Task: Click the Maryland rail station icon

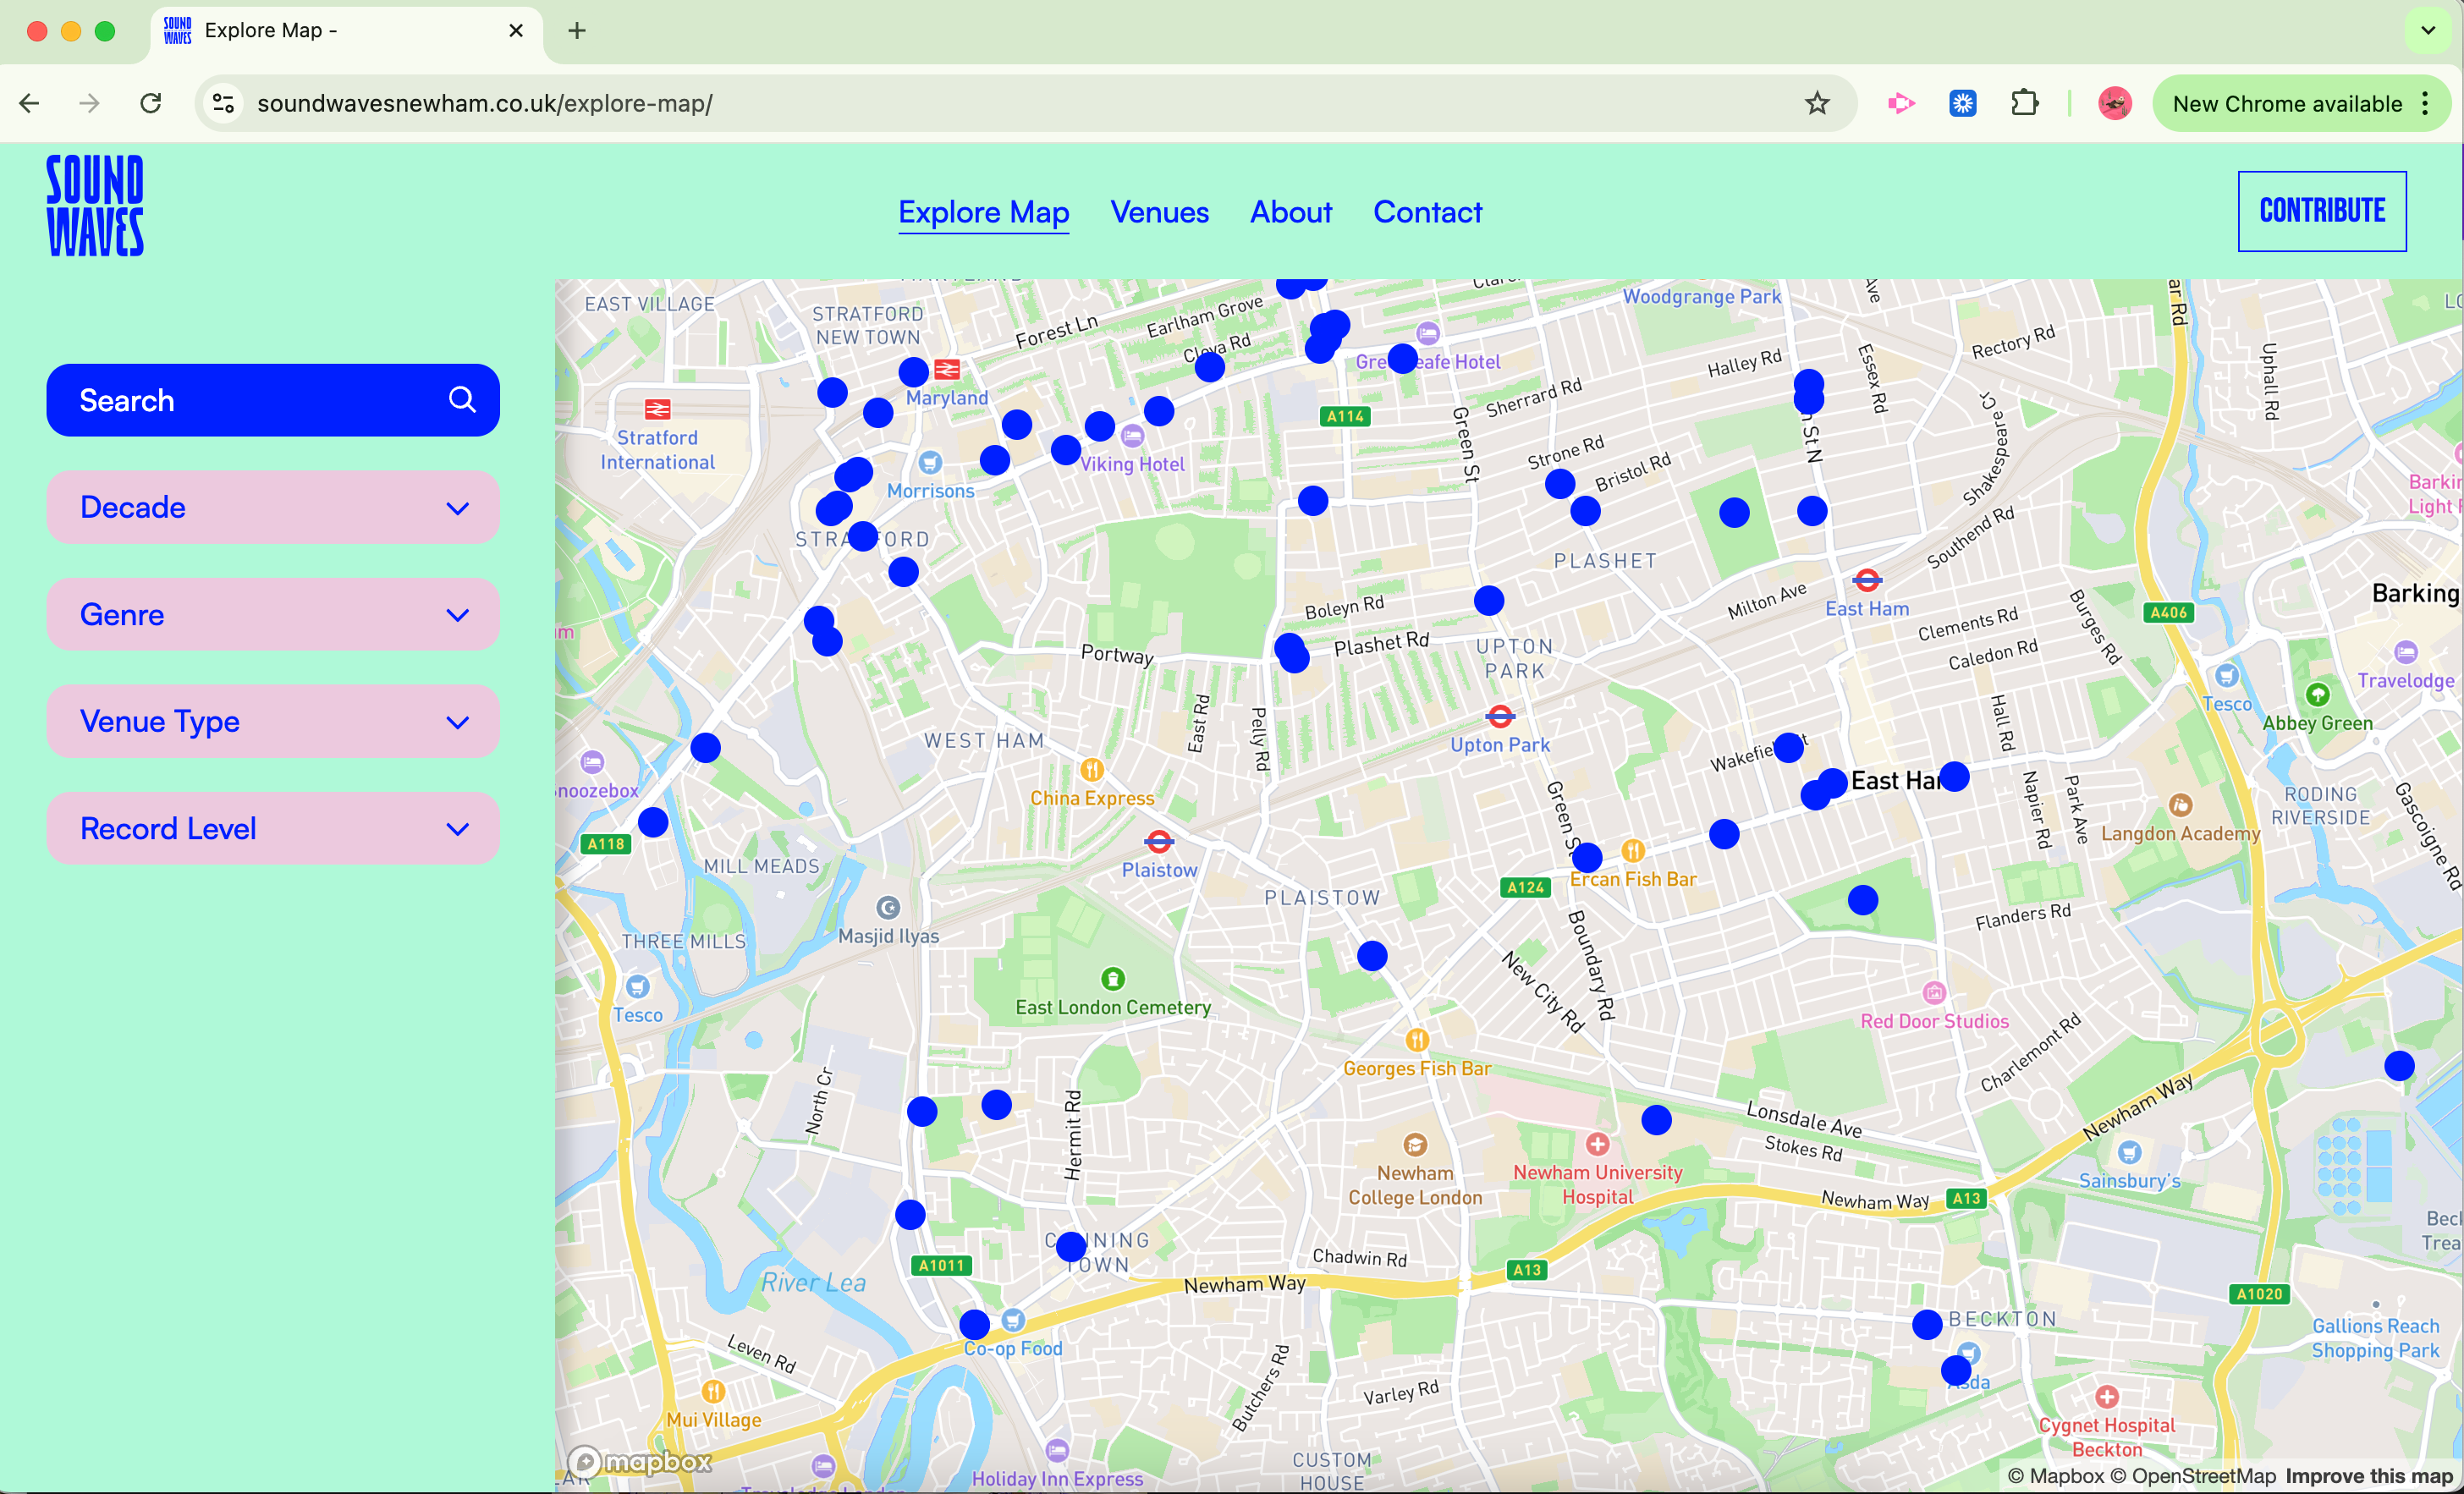Action: (947, 370)
